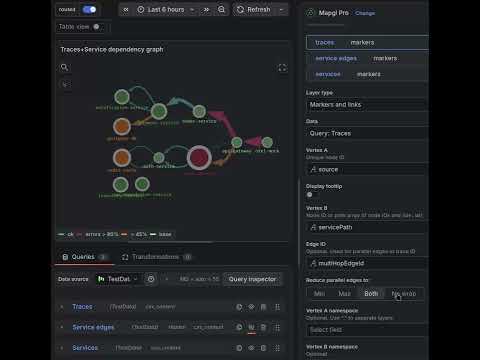Collapse the Traces query row
480x360 pixels.
coord(62,307)
